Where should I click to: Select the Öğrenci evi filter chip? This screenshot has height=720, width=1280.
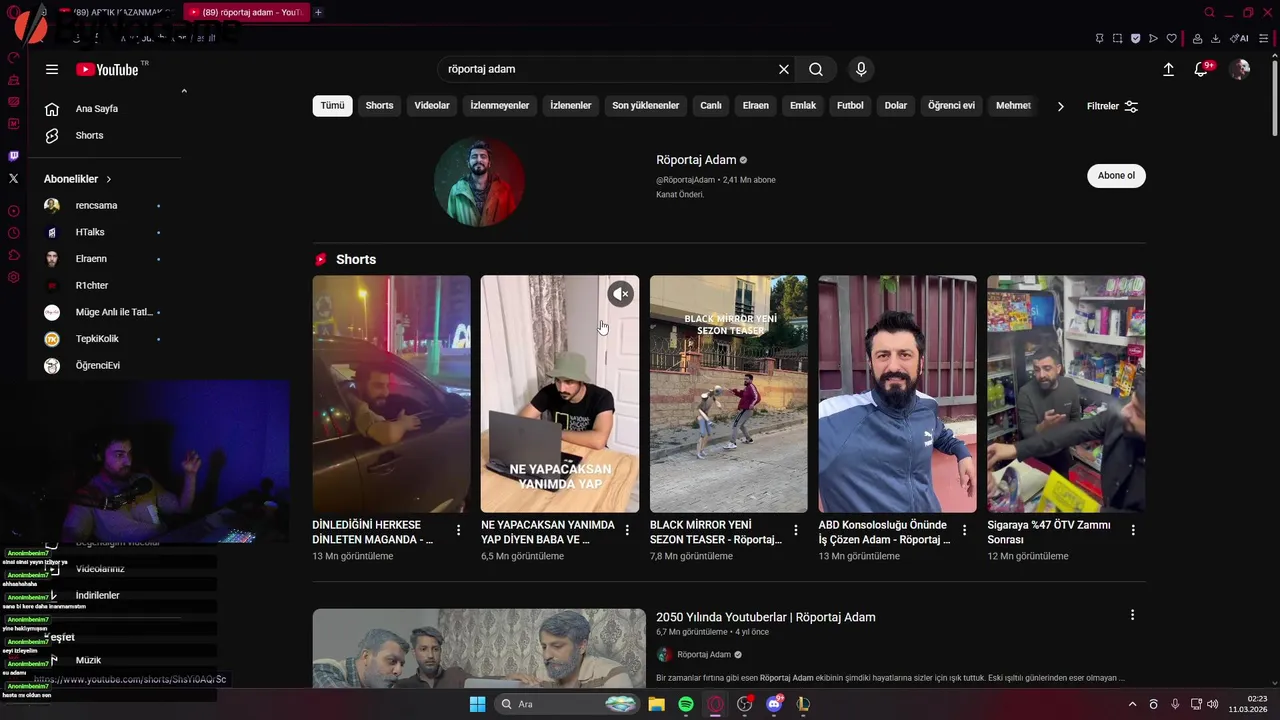[x=951, y=105]
